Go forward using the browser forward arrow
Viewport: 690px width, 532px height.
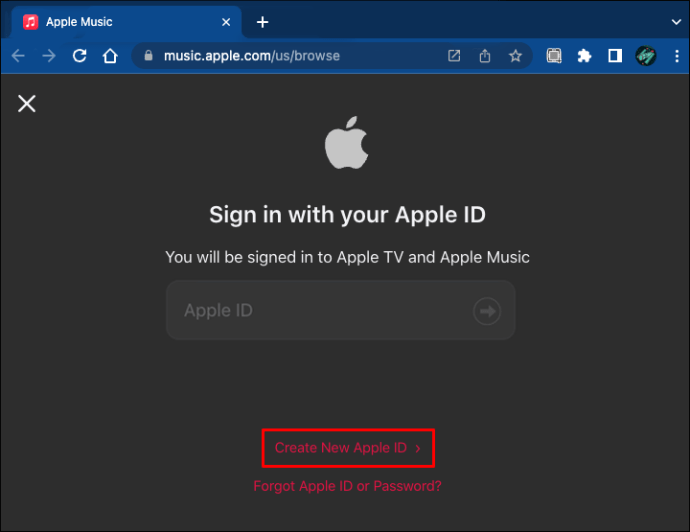(49, 56)
